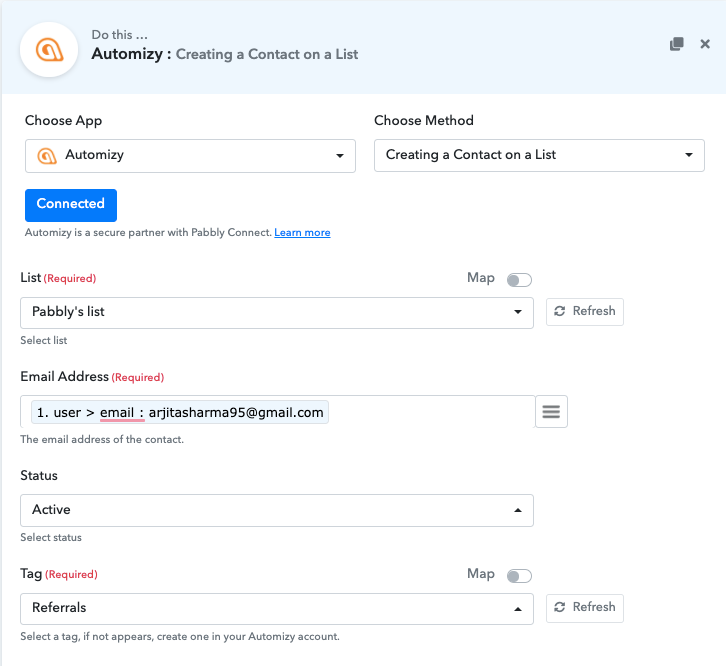Click the mapped email address tag
This screenshot has height=666, width=726.
click(180, 412)
